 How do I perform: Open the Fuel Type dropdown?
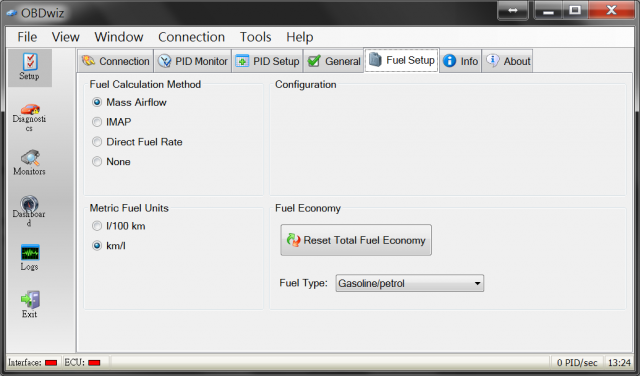point(410,283)
